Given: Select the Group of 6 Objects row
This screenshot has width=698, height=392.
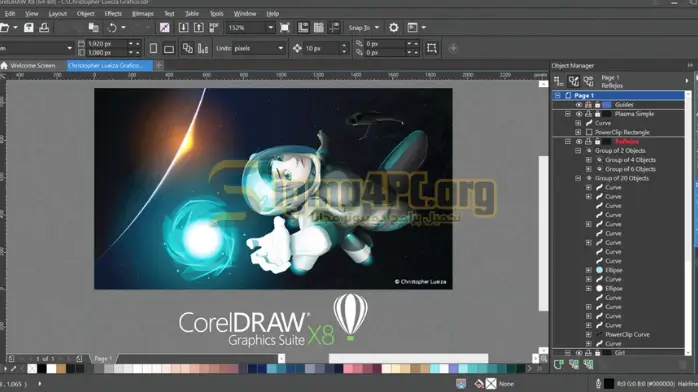Looking at the screenshot, I should tap(630, 169).
